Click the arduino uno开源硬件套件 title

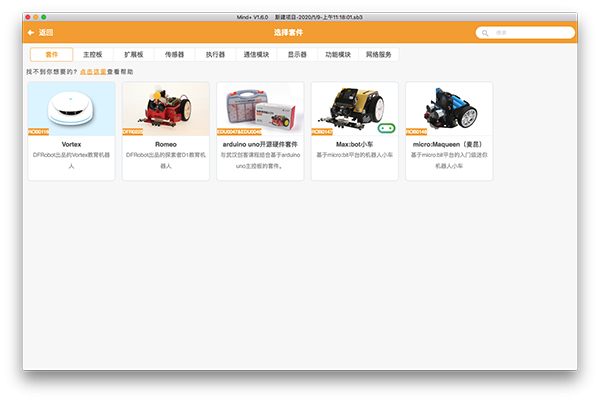pyautogui.click(x=260, y=145)
